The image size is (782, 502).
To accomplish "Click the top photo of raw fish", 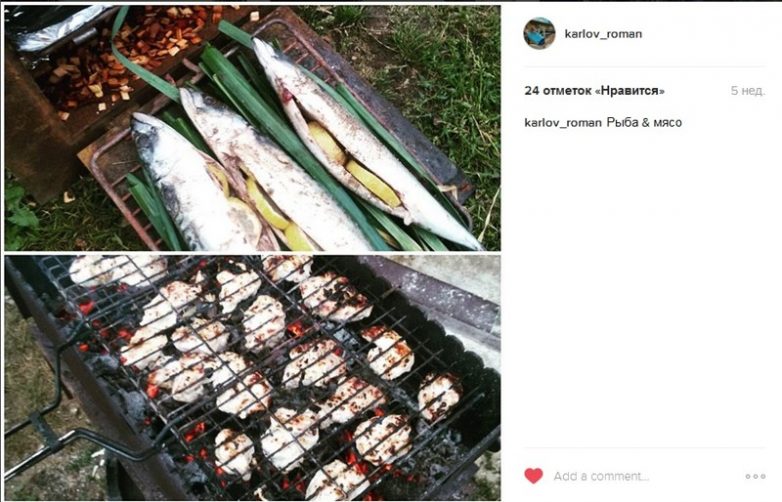I will [x=252, y=128].
